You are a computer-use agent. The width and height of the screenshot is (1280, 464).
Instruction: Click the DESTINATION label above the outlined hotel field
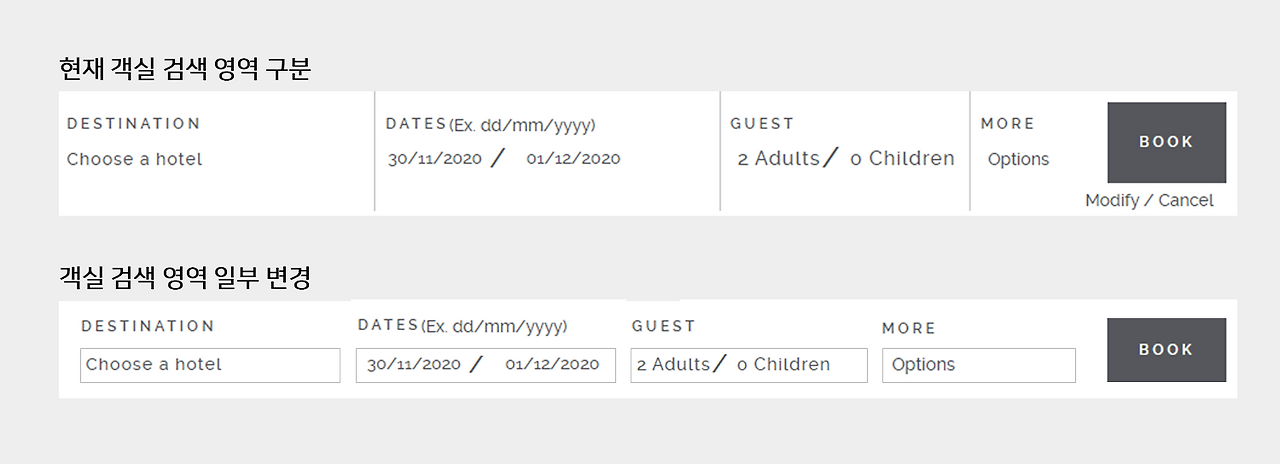tap(148, 326)
